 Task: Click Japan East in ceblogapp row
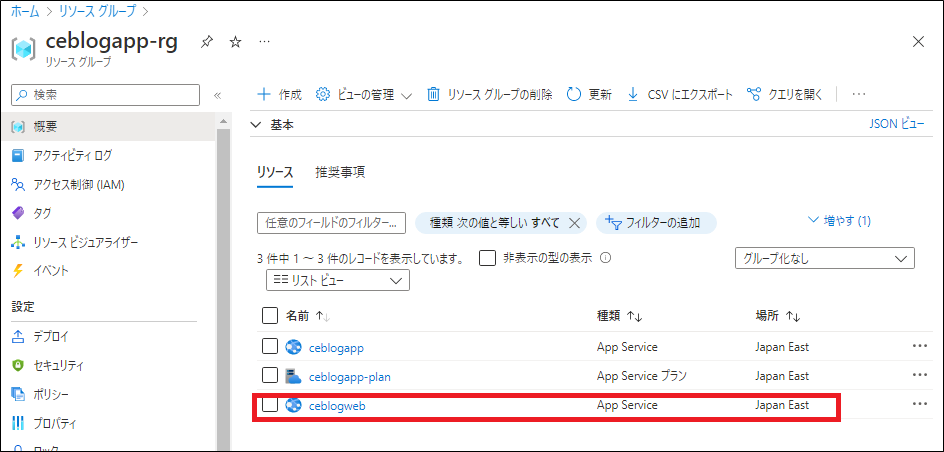click(x=782, y=347)
